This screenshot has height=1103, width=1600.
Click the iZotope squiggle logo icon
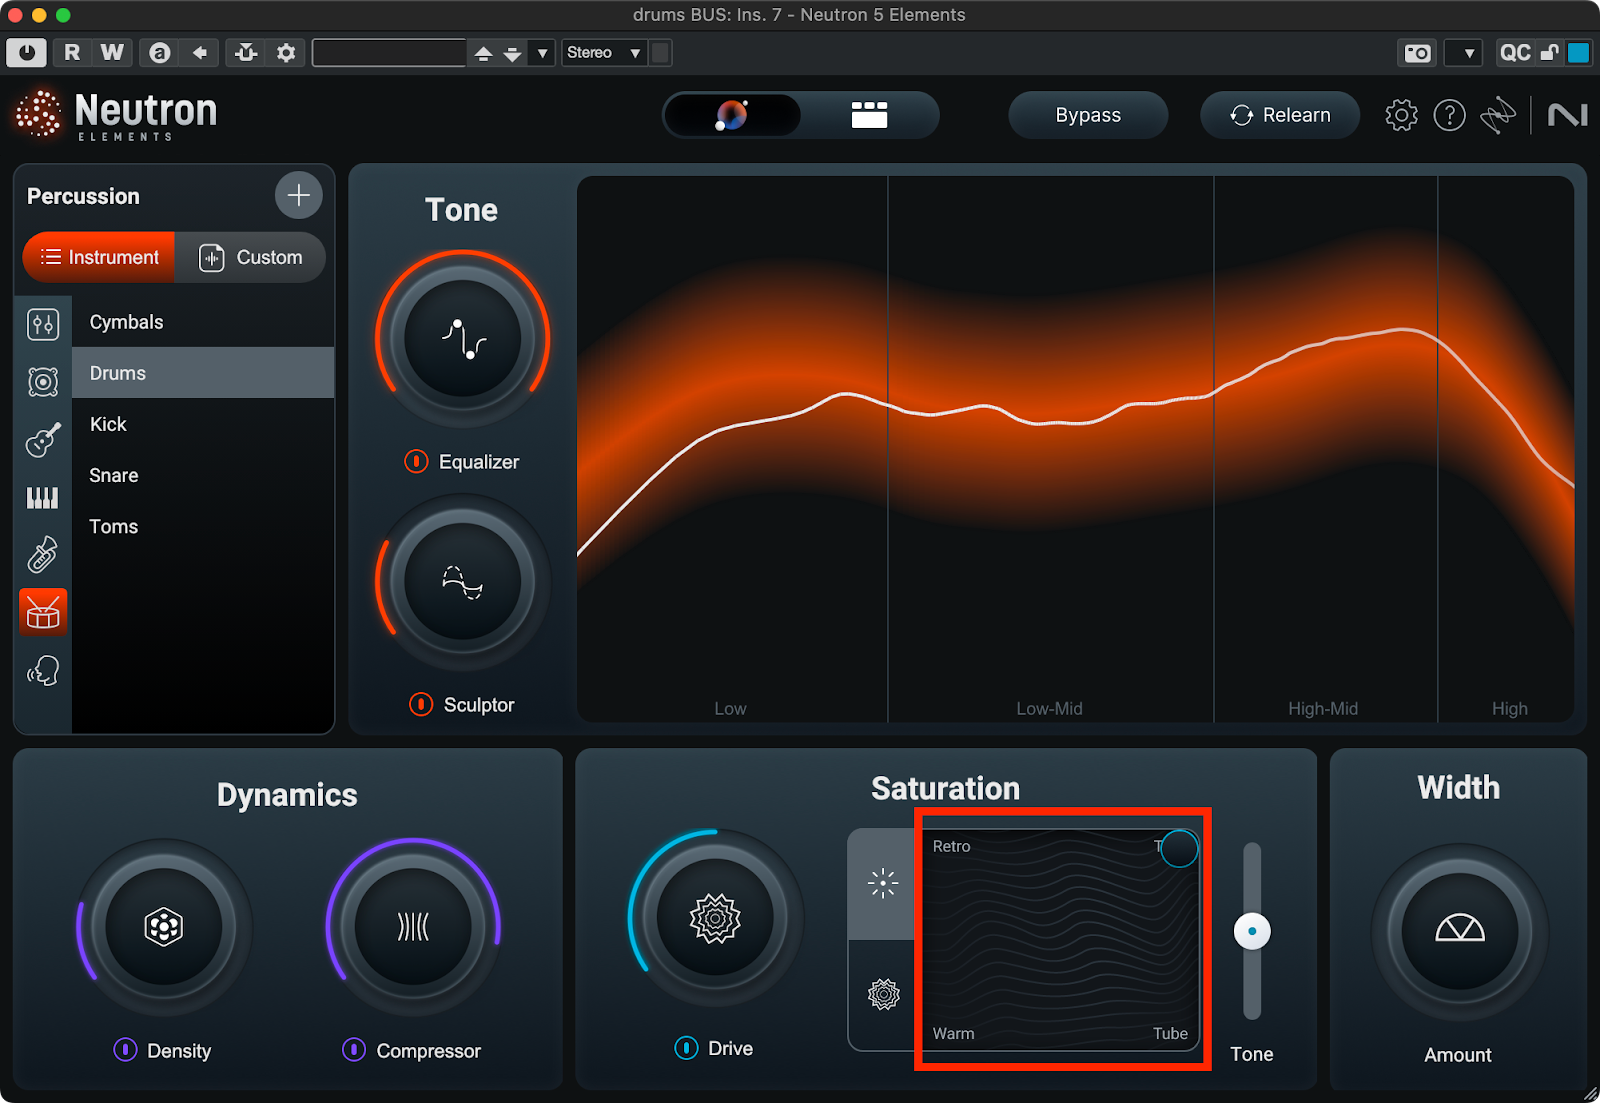point(1497,115)
